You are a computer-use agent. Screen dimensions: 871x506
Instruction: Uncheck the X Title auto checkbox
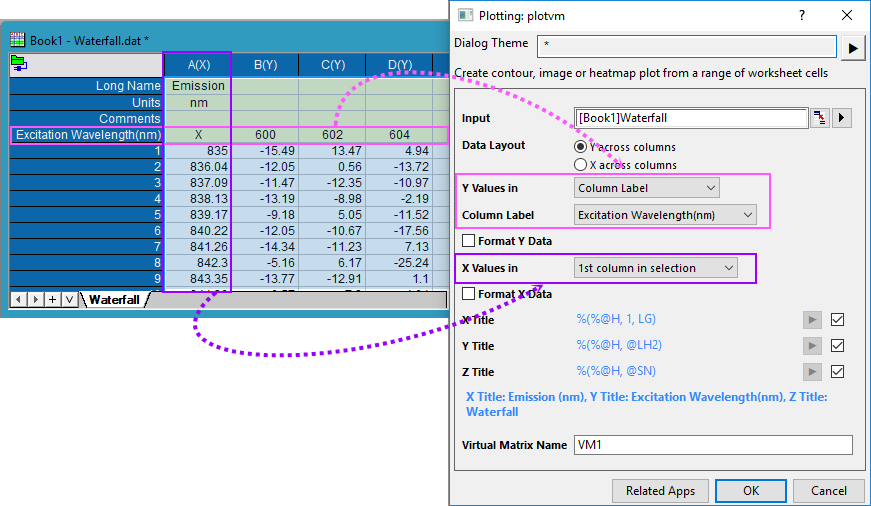pyautogui.click(x=837, y=319)
